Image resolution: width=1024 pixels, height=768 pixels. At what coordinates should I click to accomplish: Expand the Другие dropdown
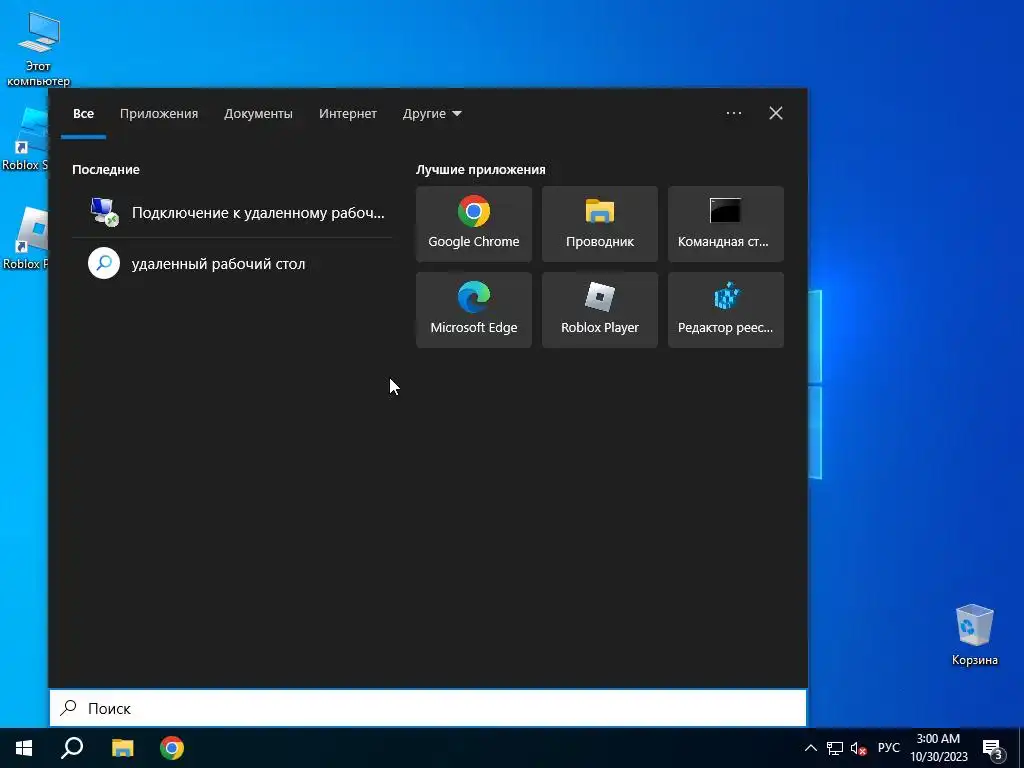click(432, 114)
